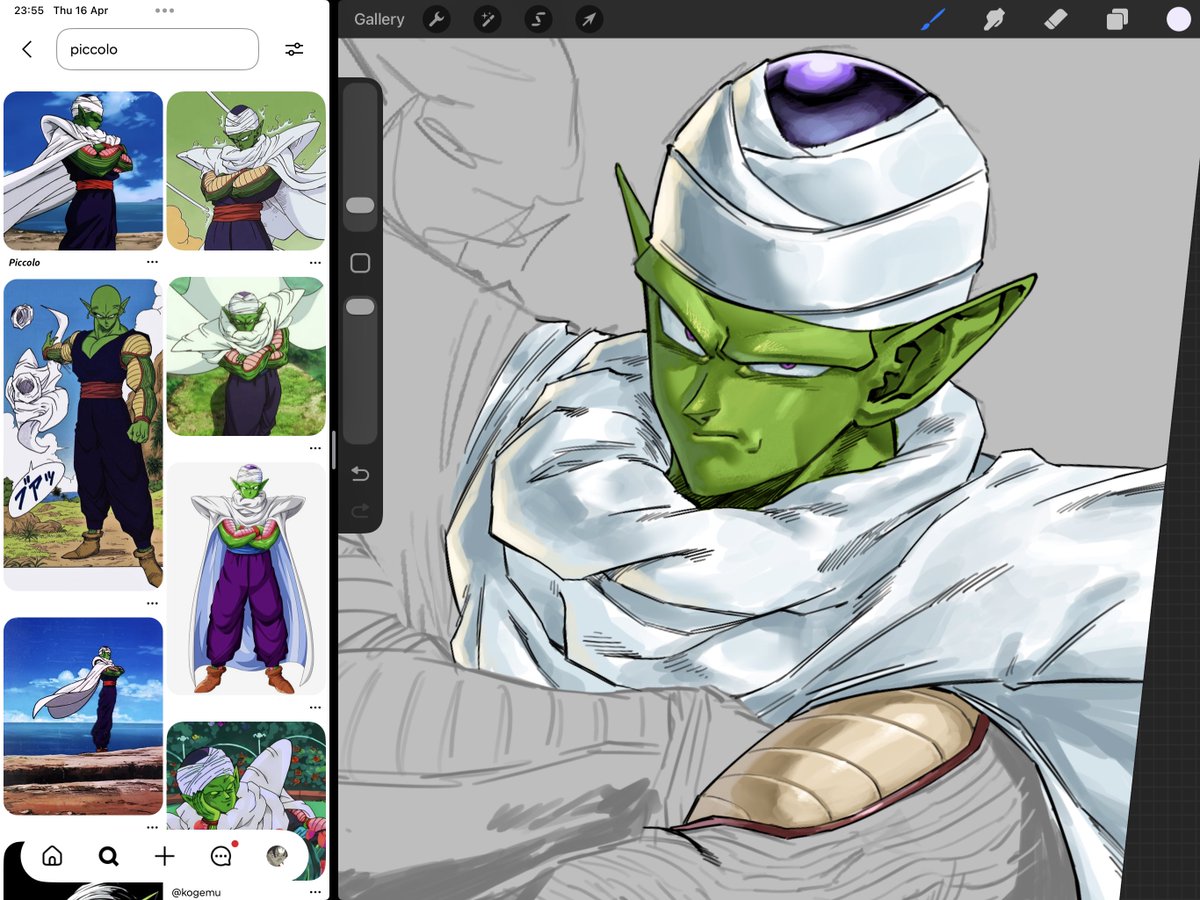1200x900 pixels.
Task: Create new pin with plus icon
Action: [x=165, y=856]
